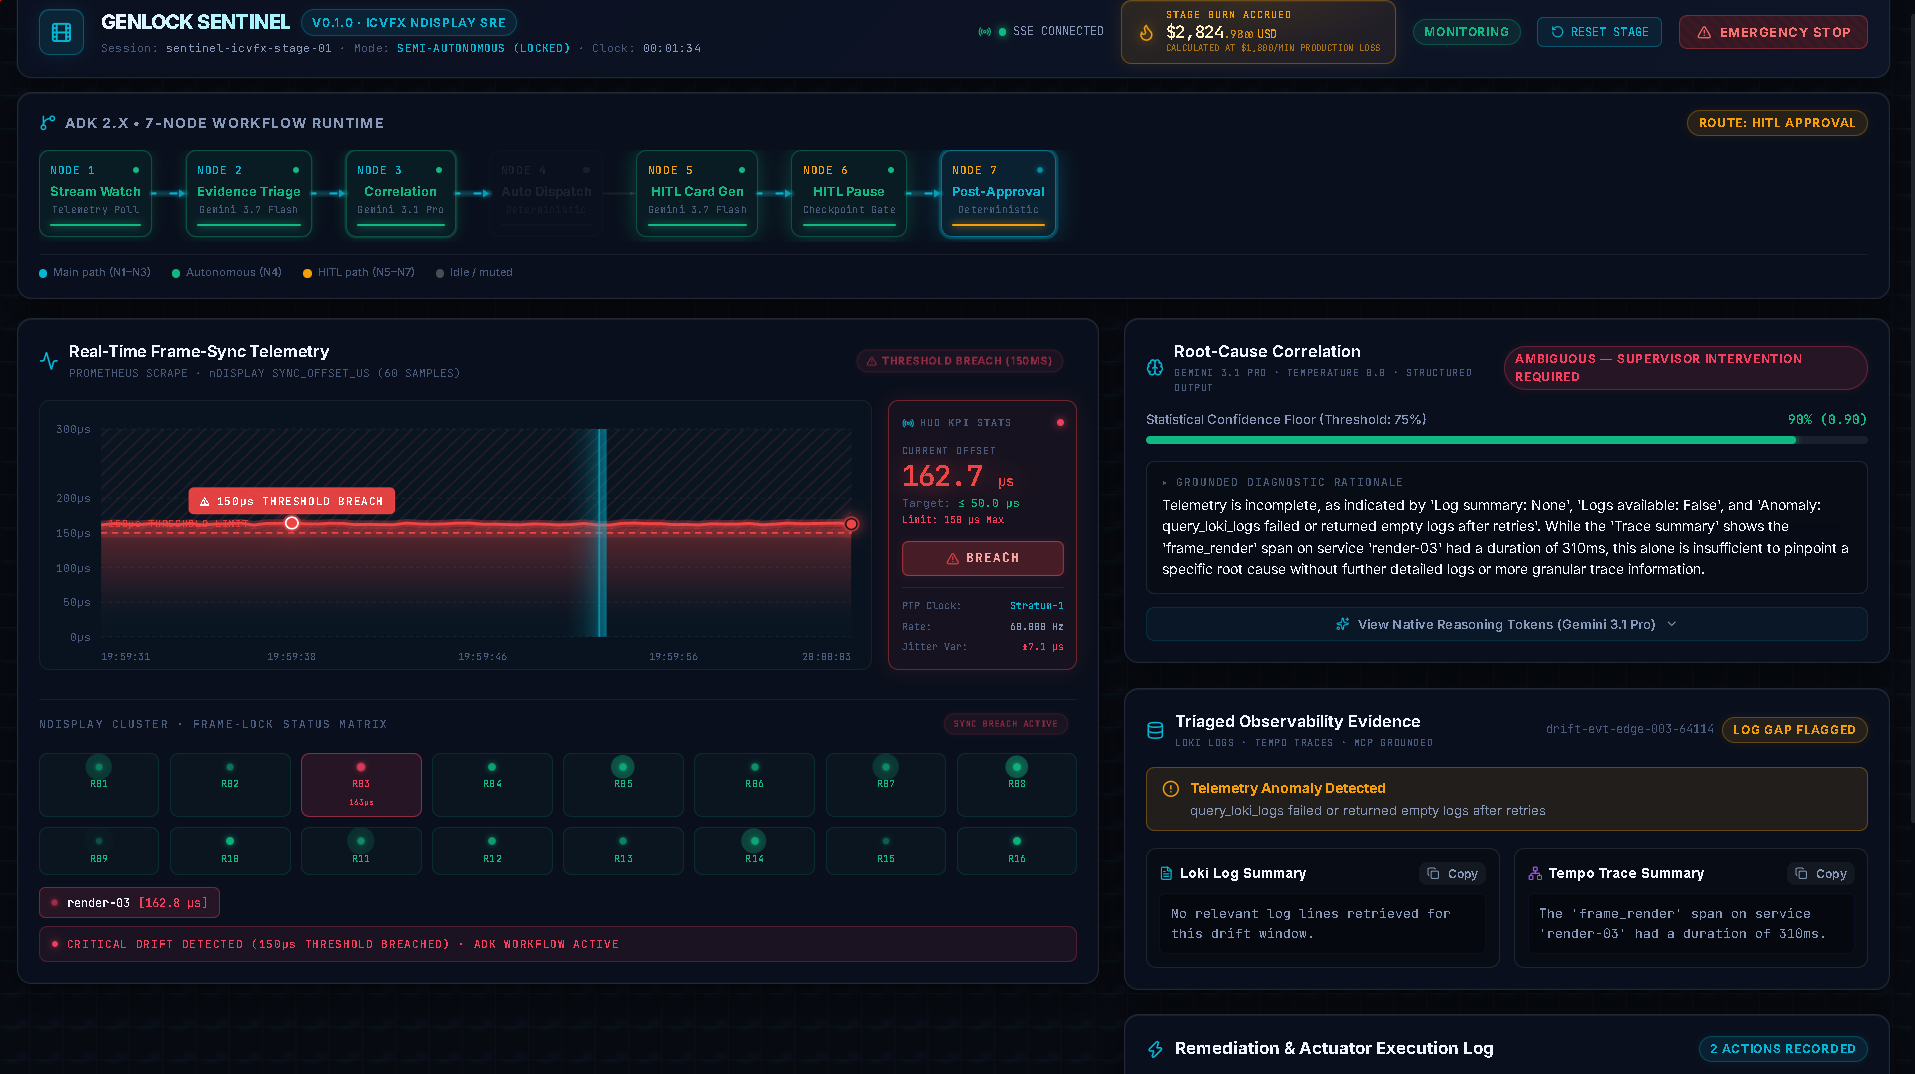This screenshot has height=1074, width=1915.
Task: Click the R01 cluster node tile
Action: tap(99, 785)
